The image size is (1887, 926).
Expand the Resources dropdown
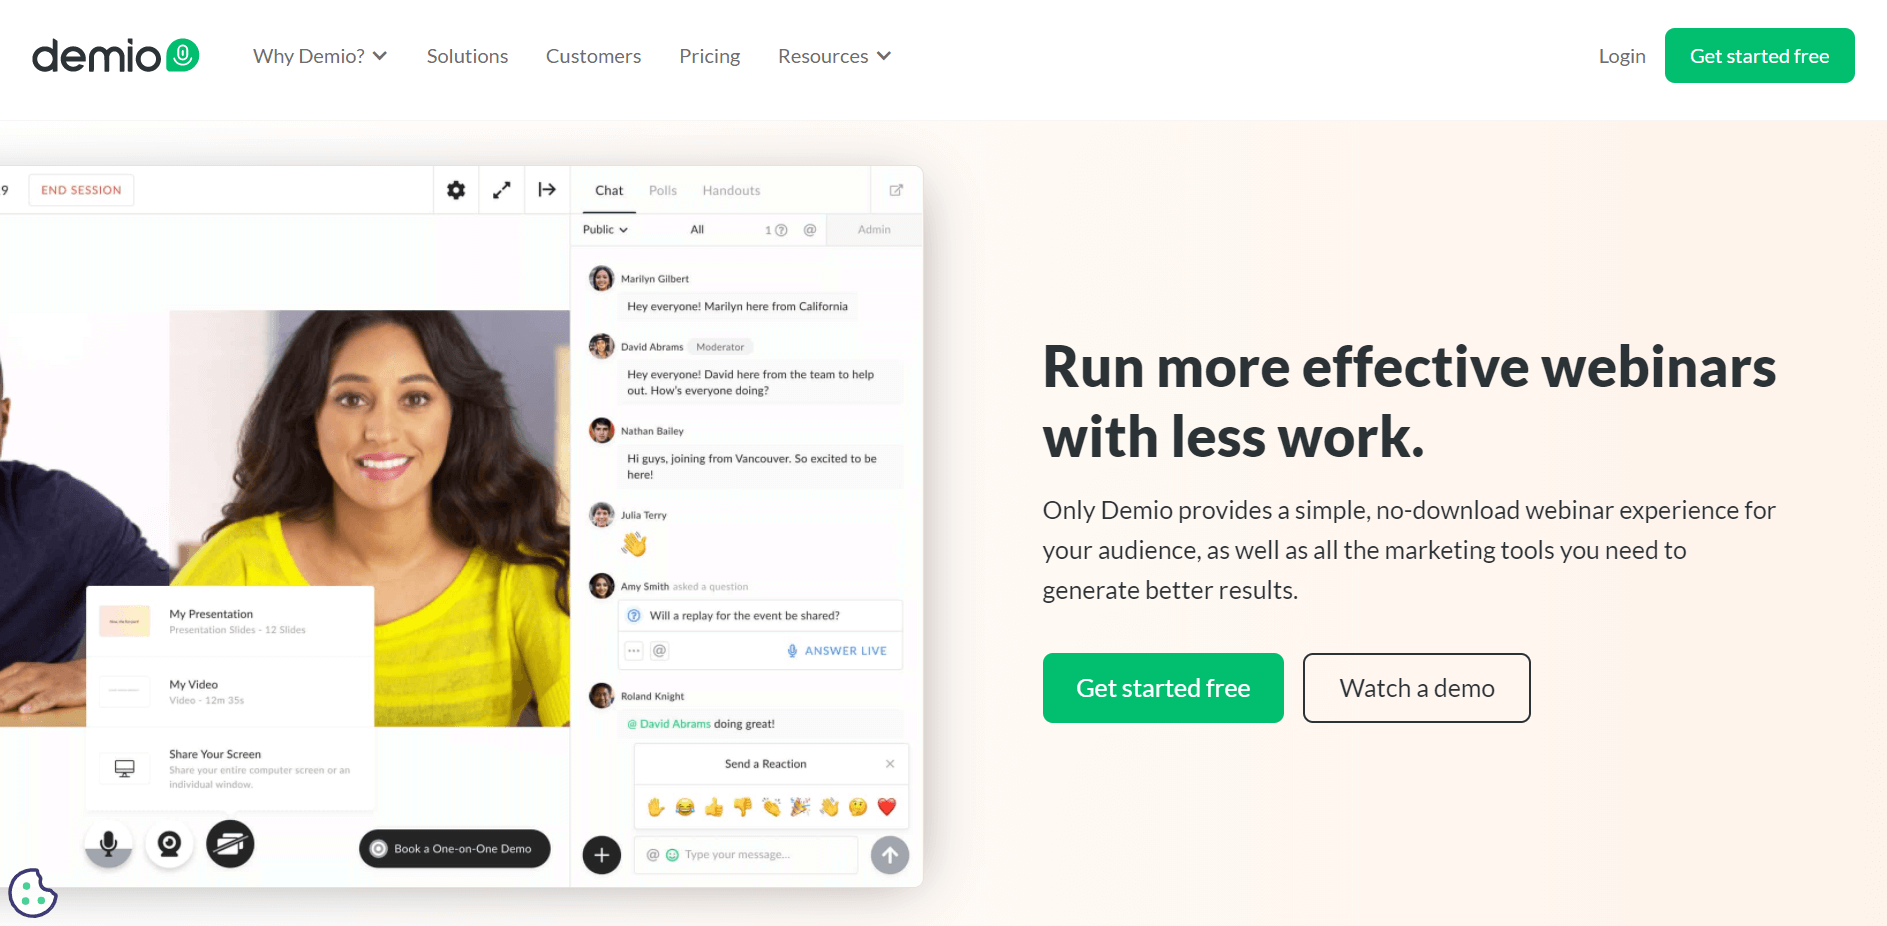834,56
